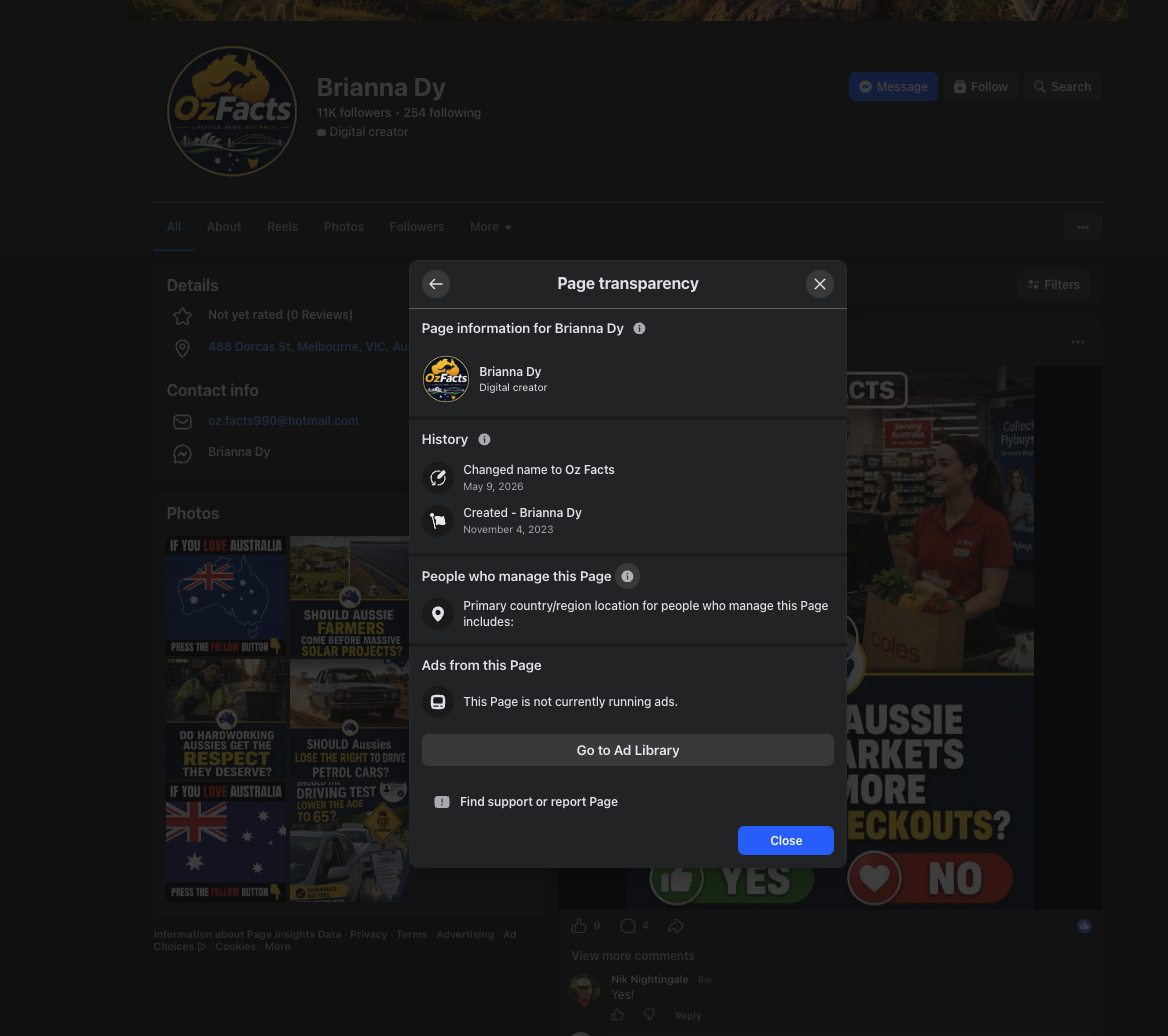This screenshot has height=1036, width=1168.
Task: Open the post's three-dot options menu
Action: click(1078, 342)
